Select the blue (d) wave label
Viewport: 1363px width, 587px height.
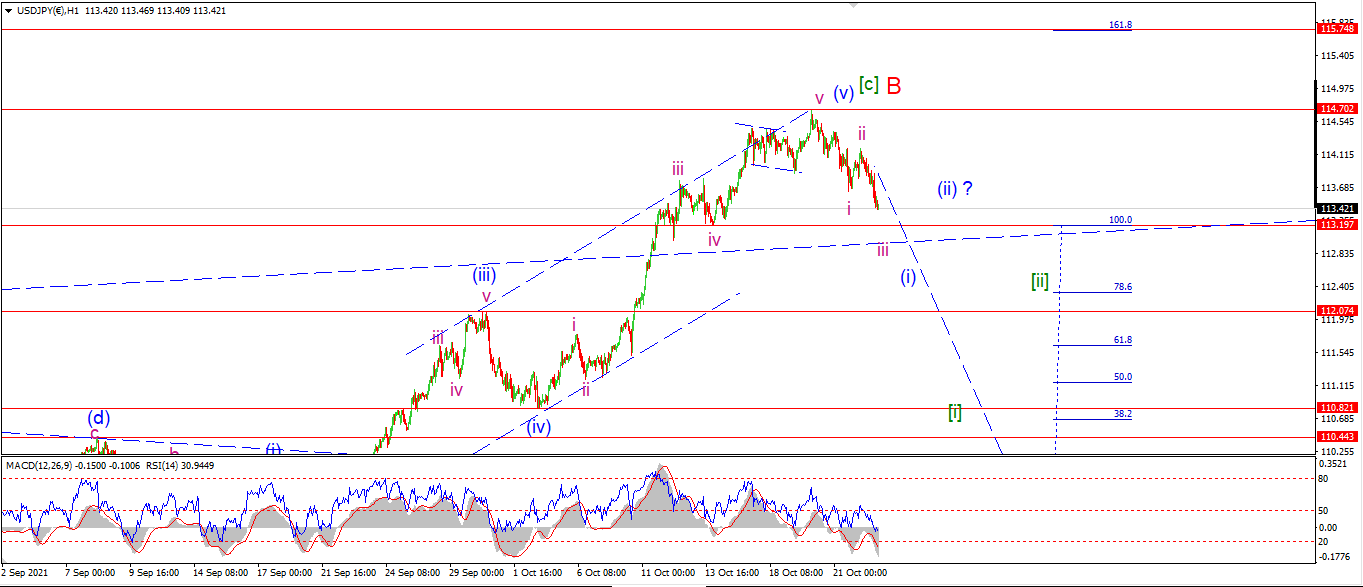tap(98, 417)
